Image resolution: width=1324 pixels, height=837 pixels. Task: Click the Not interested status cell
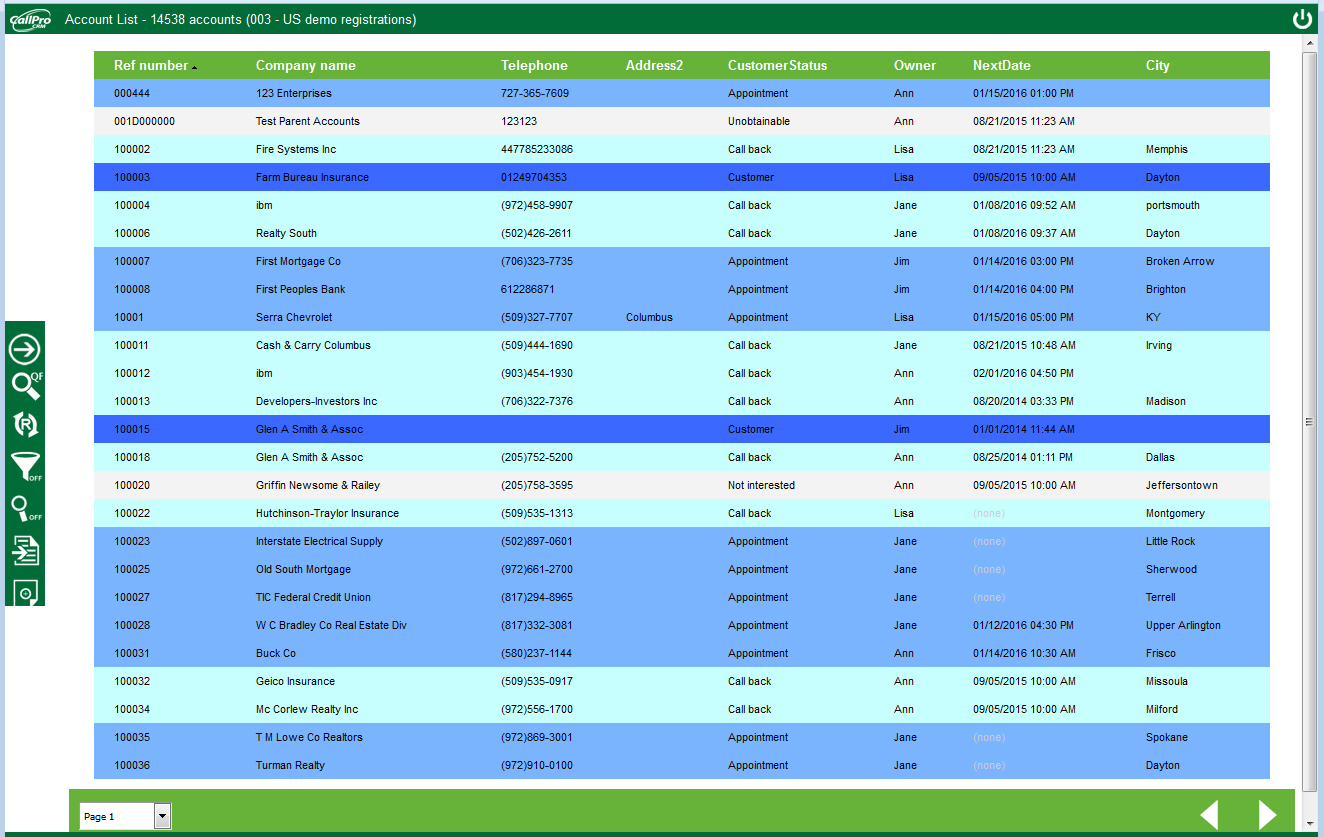pyautogui.click(x=761, y=485)
